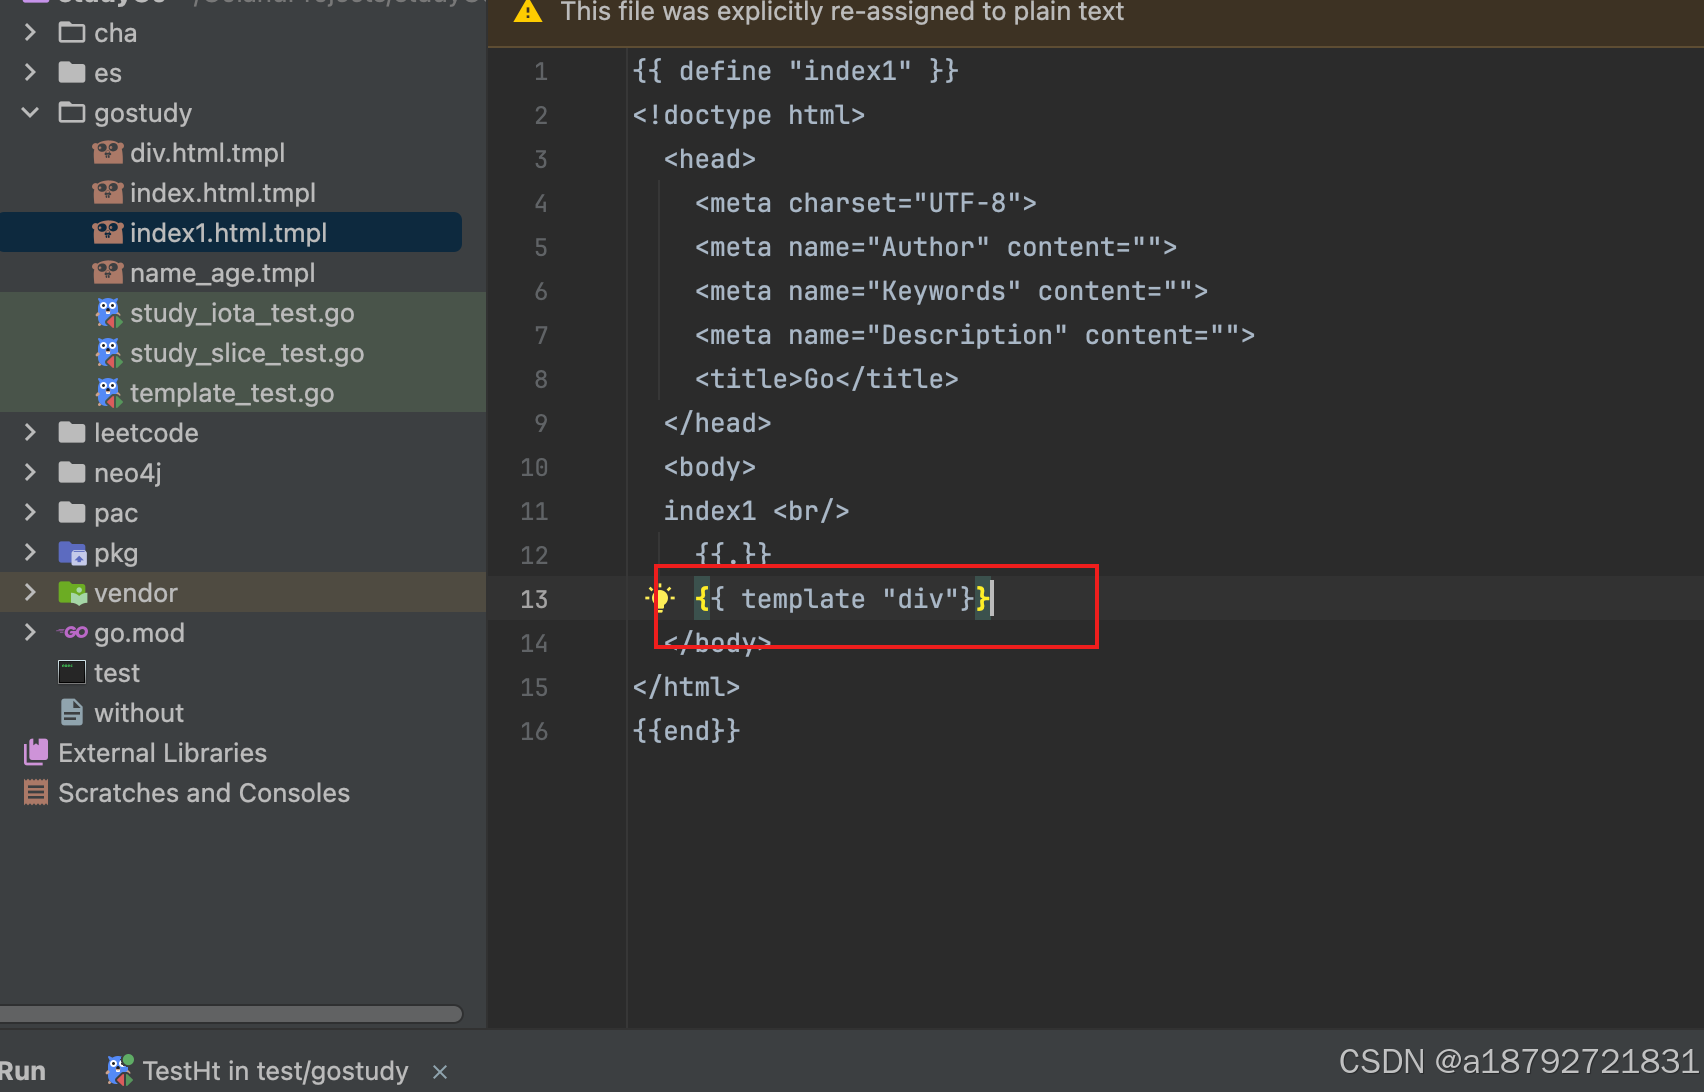1704x1092 pixels.
Task: Click the horizontal scrollbar of project panel
Action: tap(231, 1014)
